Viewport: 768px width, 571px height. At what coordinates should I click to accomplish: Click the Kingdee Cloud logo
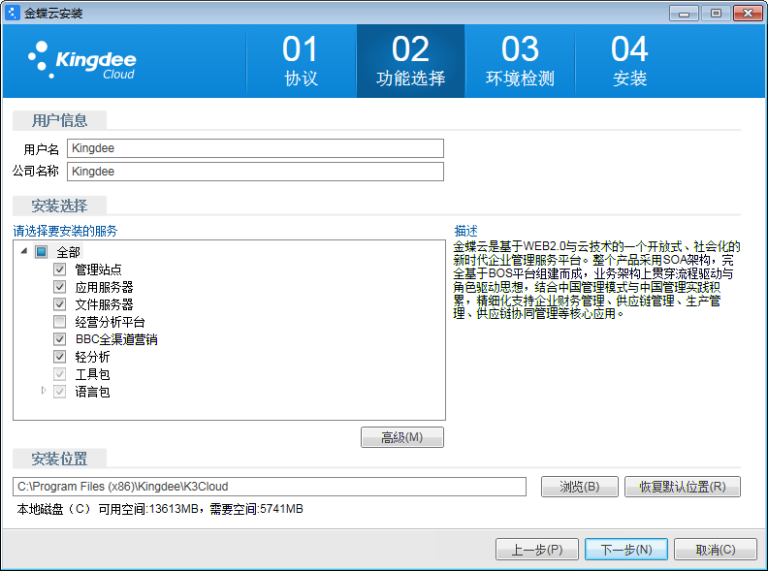[x=82, y=60]
